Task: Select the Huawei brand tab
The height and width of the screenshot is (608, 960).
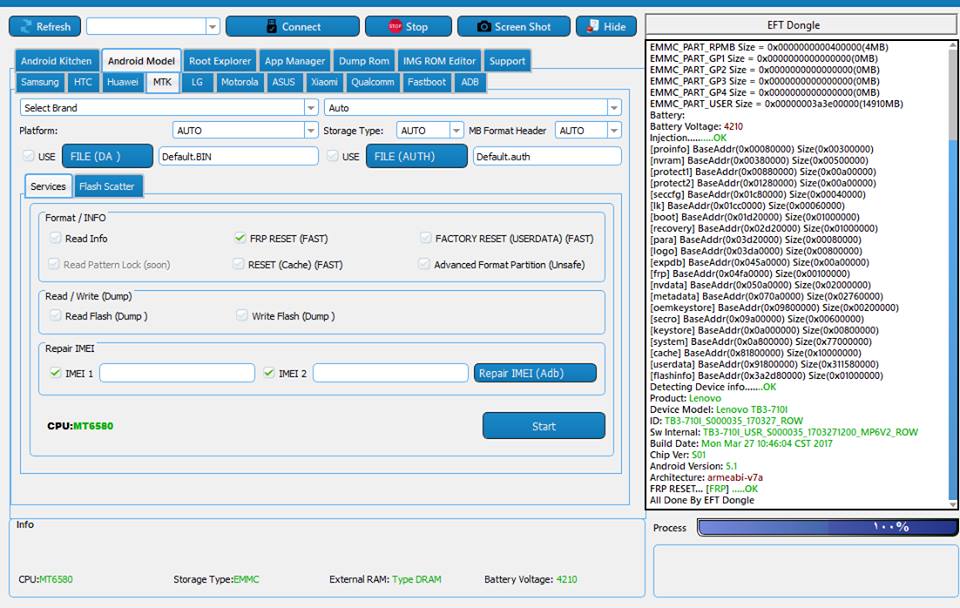Action: 122,81
